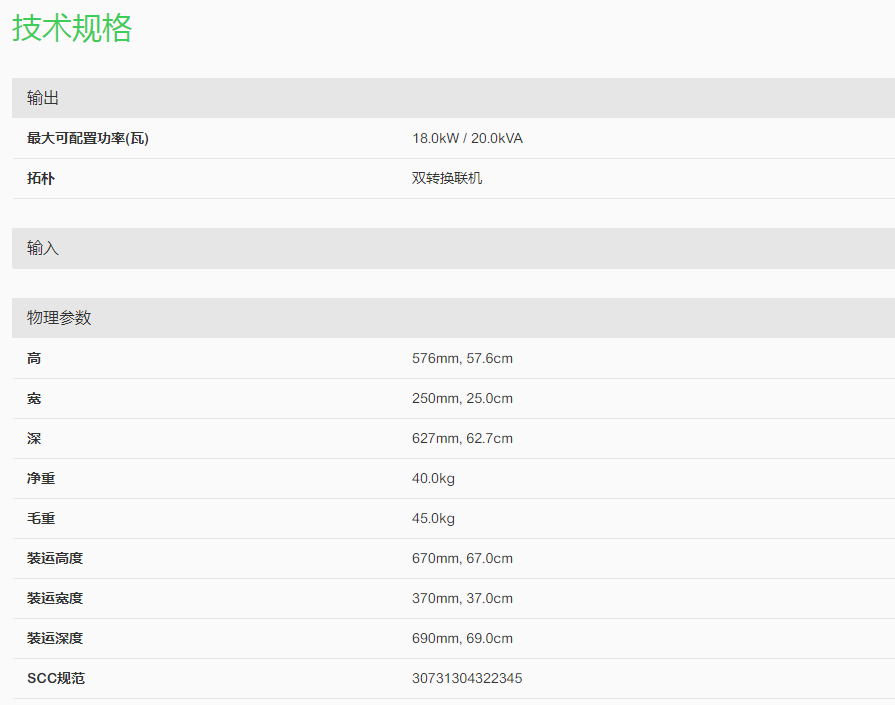Click the 技术规格 page heading
Viewport: 895px width, 705px height.
click(72, 28)
